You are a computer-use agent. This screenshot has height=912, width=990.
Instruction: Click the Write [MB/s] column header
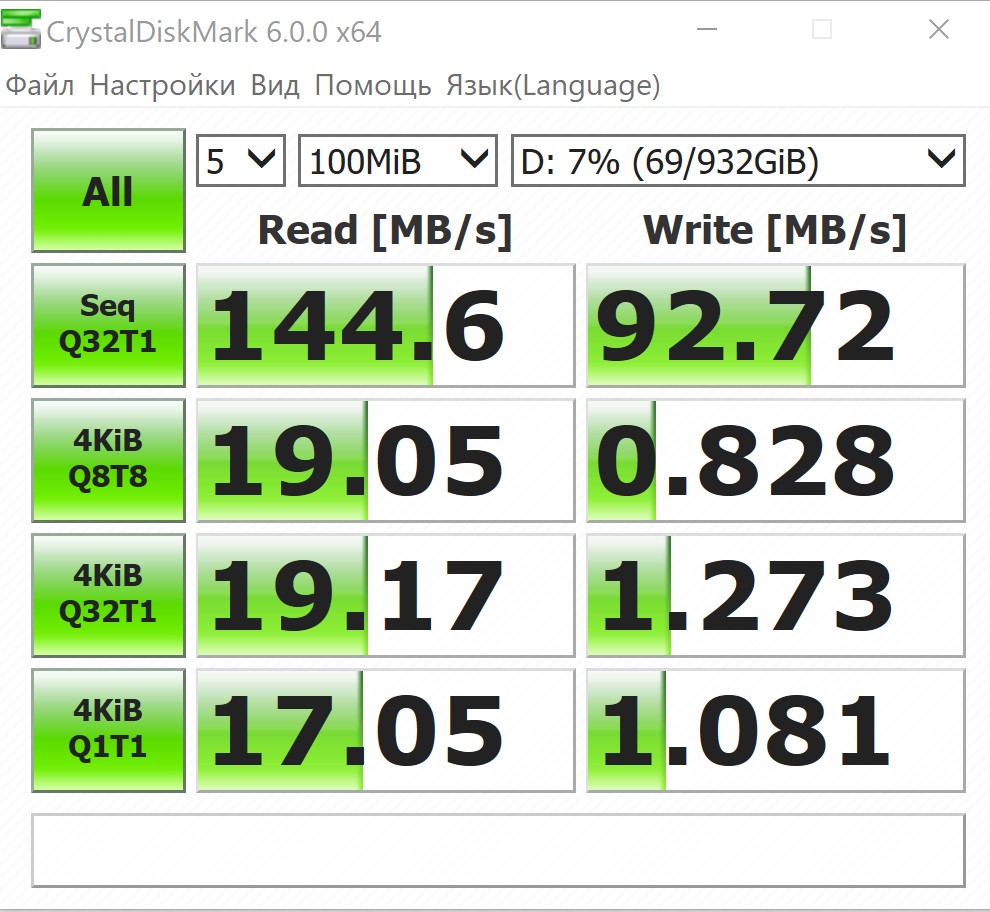click(775, 231)
